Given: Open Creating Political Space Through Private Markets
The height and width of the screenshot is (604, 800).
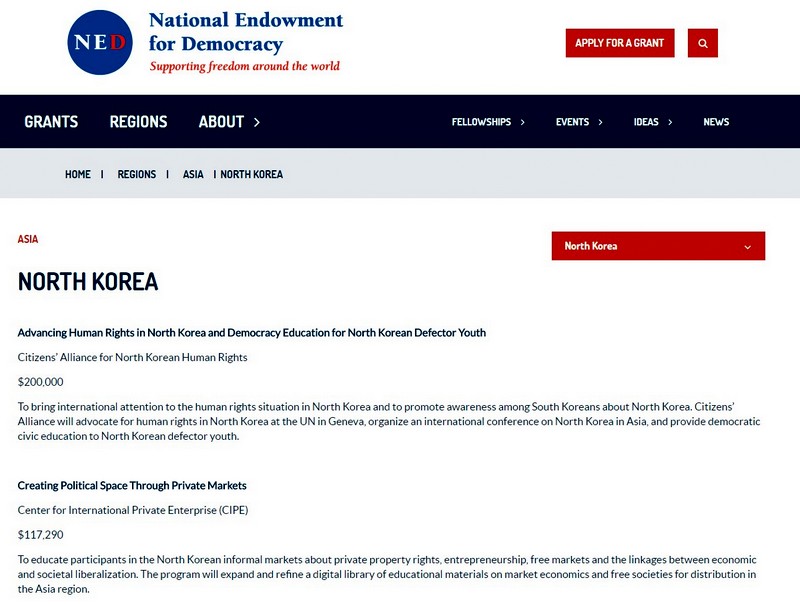Looking at the screenshot, I should tap(132, 486).
